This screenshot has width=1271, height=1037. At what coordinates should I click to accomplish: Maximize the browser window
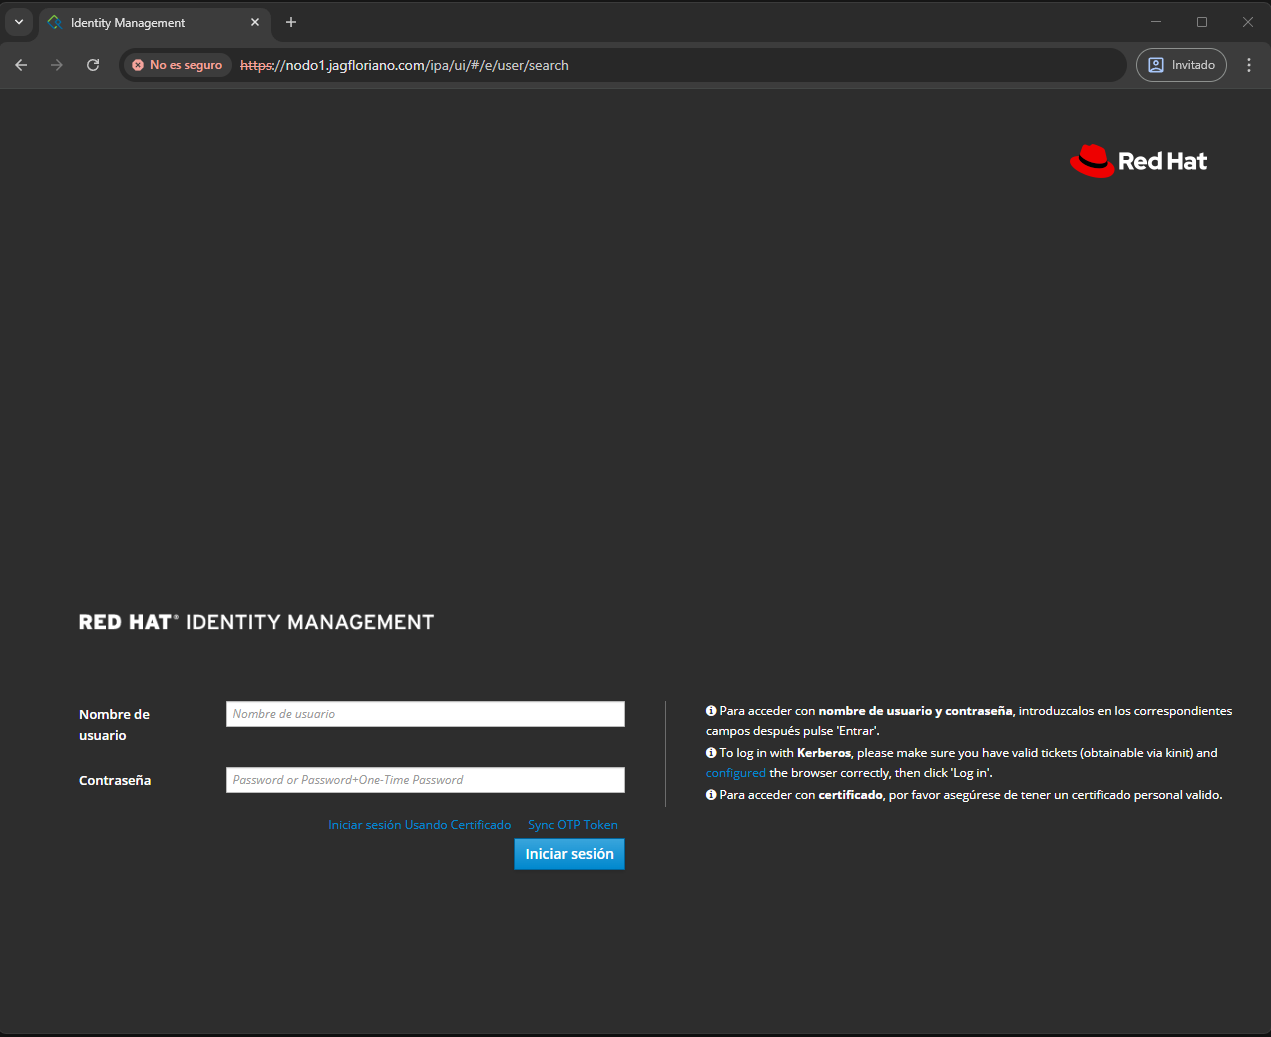pos(1201,22)
